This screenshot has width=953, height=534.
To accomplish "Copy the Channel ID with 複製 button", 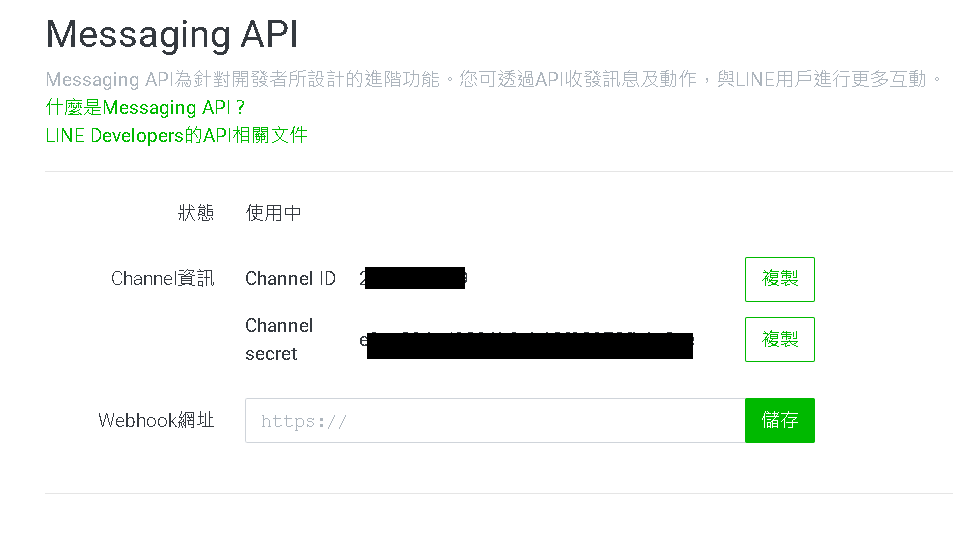I will point(779,279).
